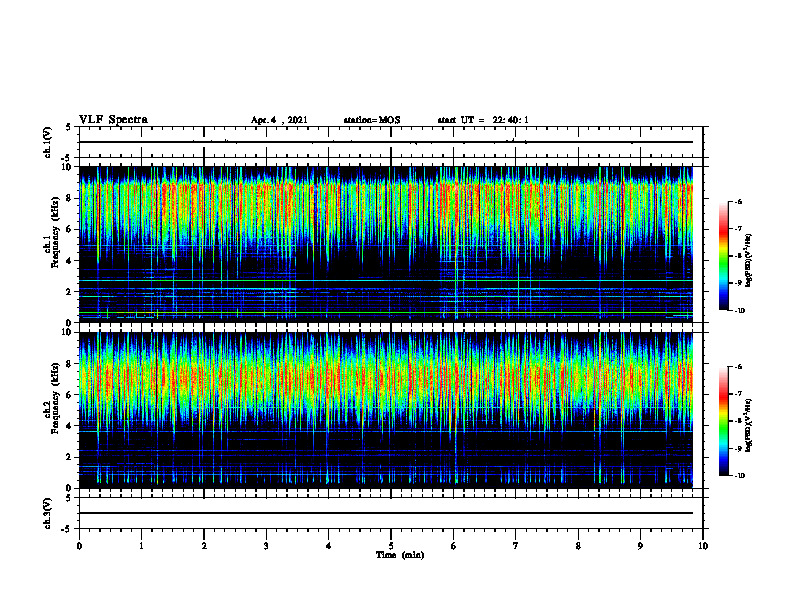Screen dimensions: 792x612
Task: Click the "4" kHz tick of ch.1 spectrogram
Action: (x=70, y=261)
